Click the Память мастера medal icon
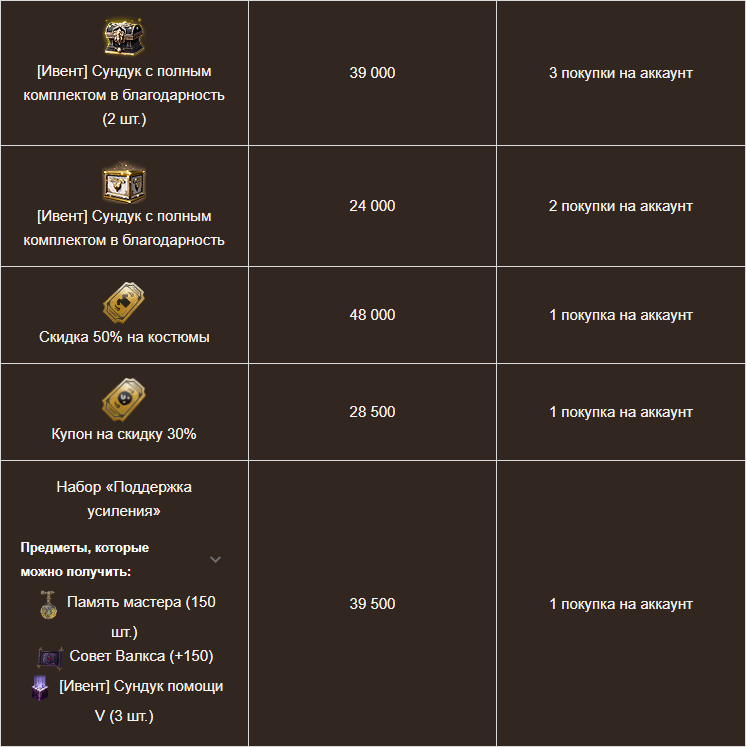This screenshot has width=746, height=747. pyautogui.click(x=49, y=605)
